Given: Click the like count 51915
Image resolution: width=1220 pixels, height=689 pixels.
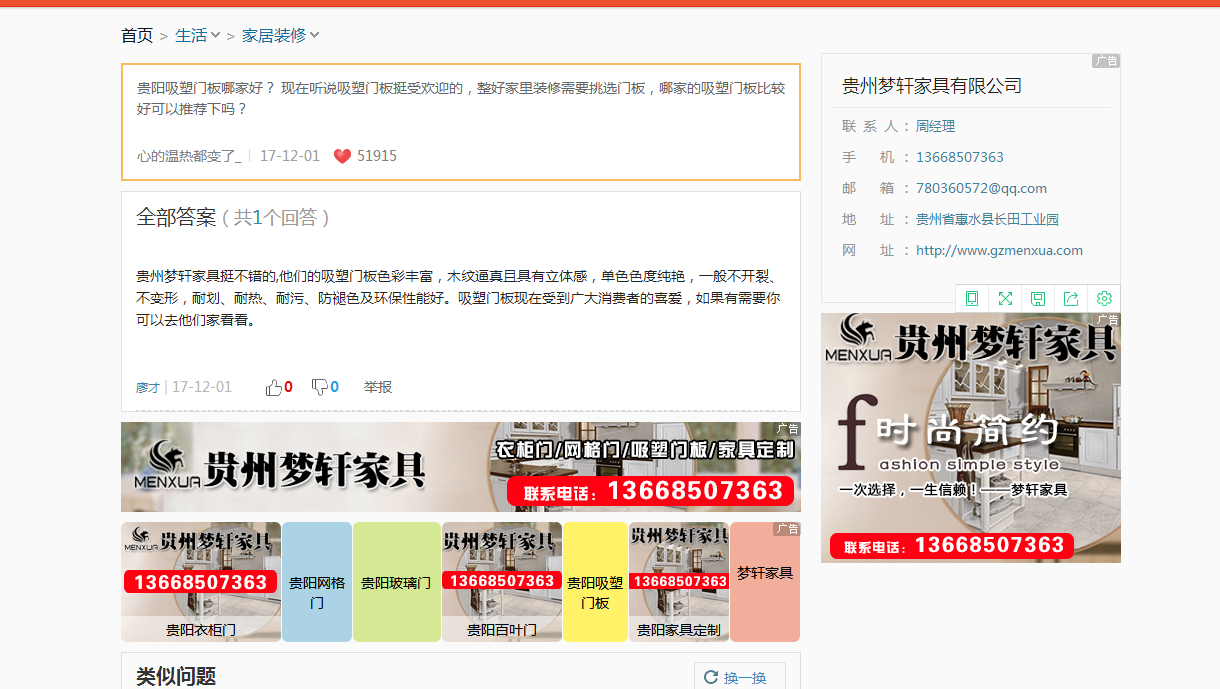Looking at the screenshot, I should pos(377,156).
